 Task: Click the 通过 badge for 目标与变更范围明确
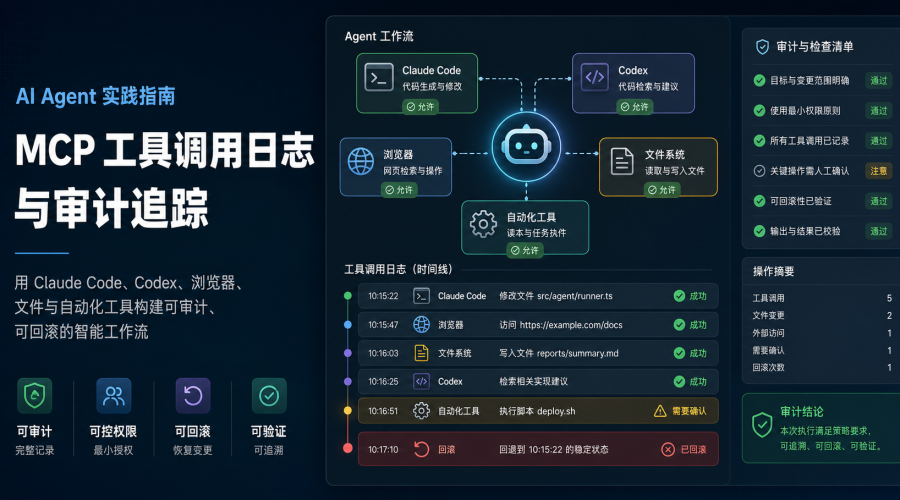(878, 80)
